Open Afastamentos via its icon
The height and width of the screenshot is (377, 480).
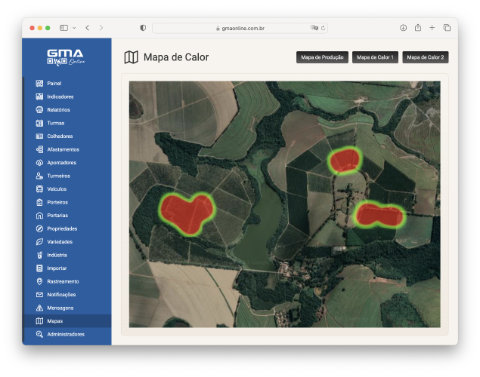39,149
